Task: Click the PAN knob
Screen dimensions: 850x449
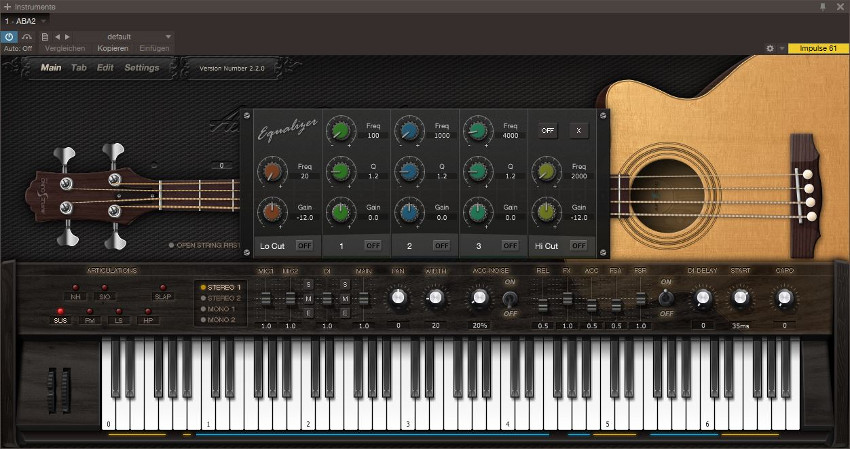Action: coord(398,298)
